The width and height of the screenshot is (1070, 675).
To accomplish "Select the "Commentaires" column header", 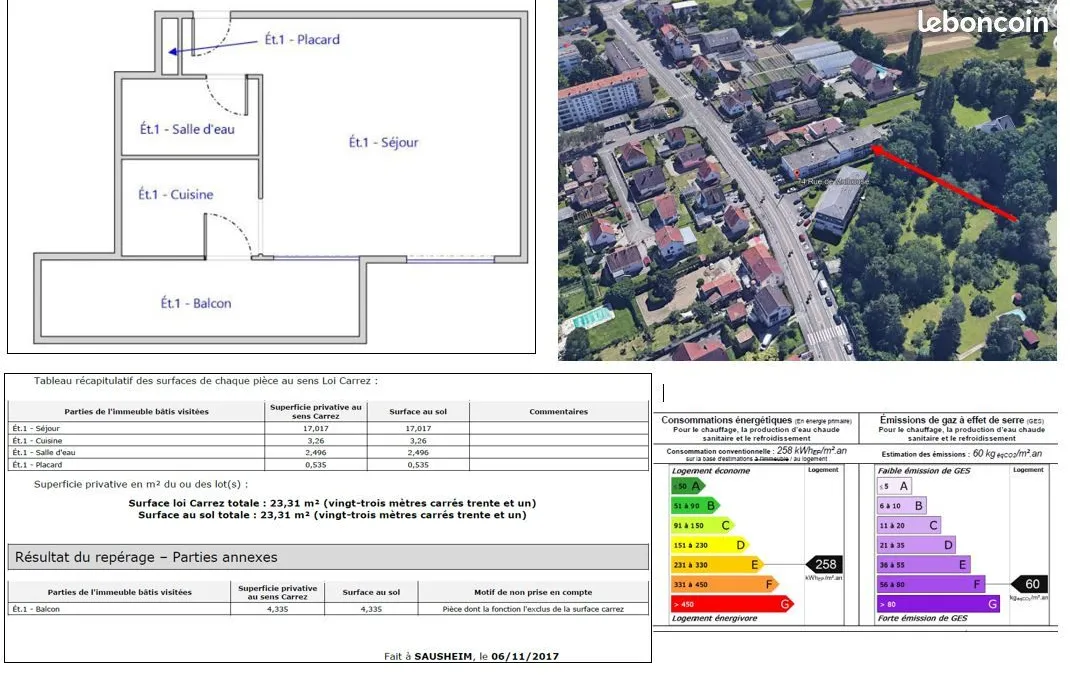I will coord(558,412).
